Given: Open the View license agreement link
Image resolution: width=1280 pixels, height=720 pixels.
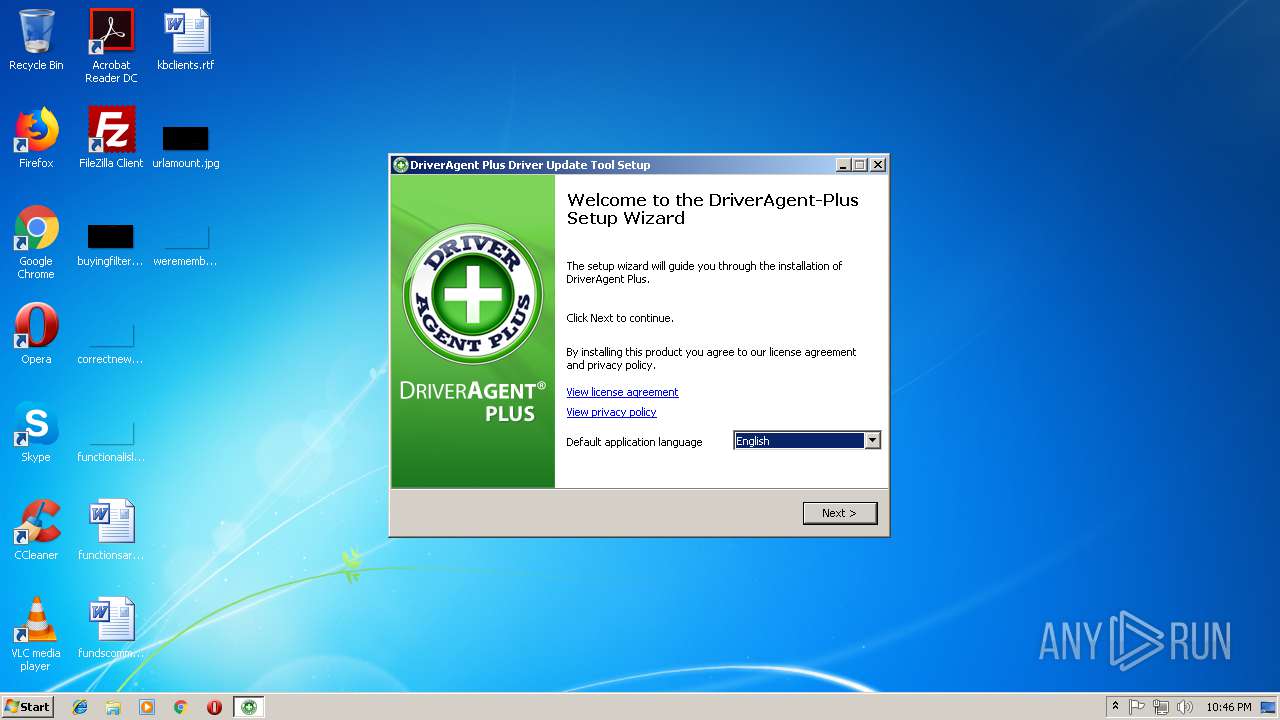Looking at the screenshot, I should (622, 392).
